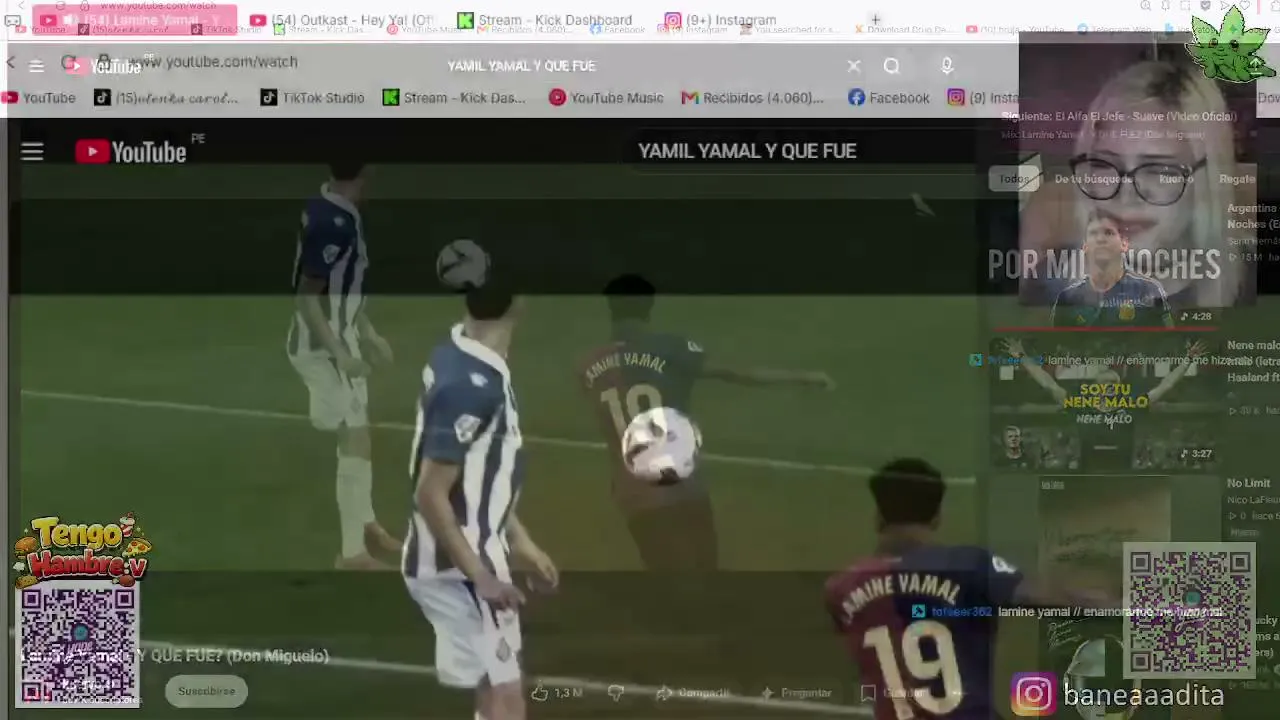Open the No Limit recommended video title
Image resolution: width=1280 pixels, height=720 pixels.
[x=1249, y=483]
